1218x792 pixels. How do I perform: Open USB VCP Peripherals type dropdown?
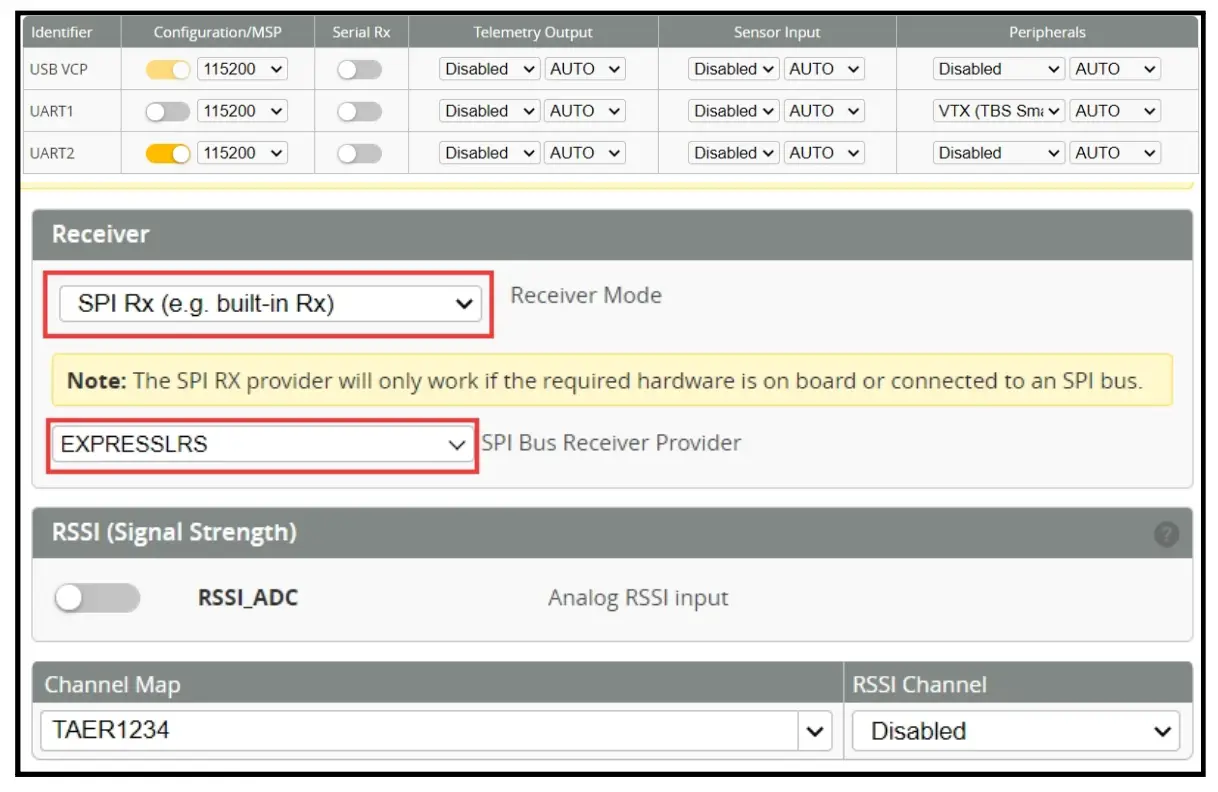pos(999,70)
